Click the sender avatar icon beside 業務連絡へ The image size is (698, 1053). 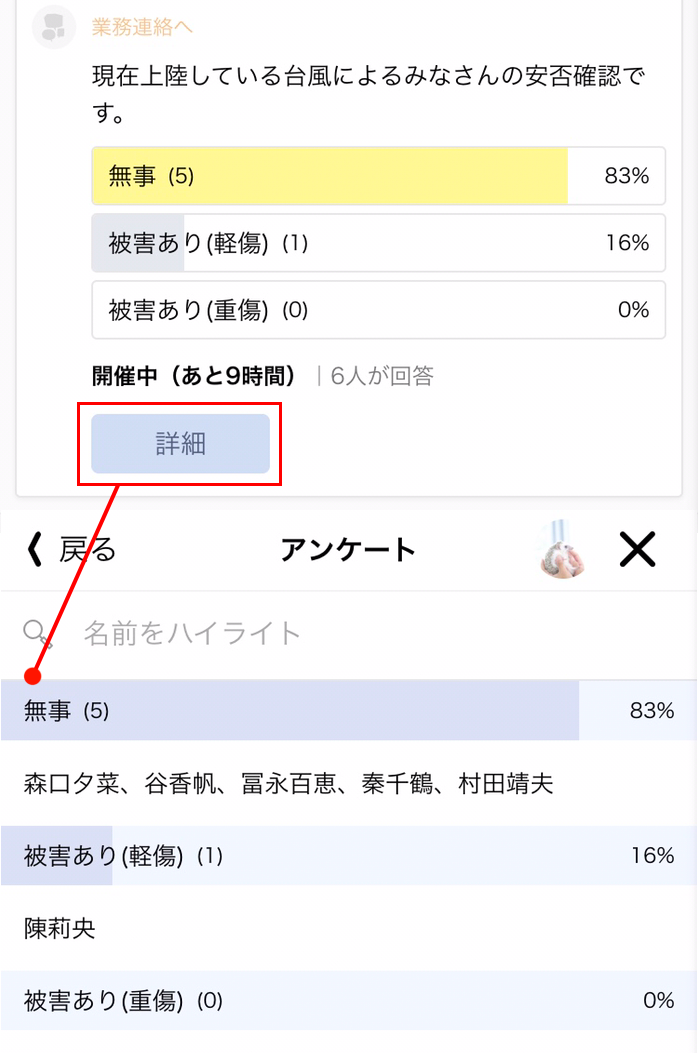click(x=54, y=27)
